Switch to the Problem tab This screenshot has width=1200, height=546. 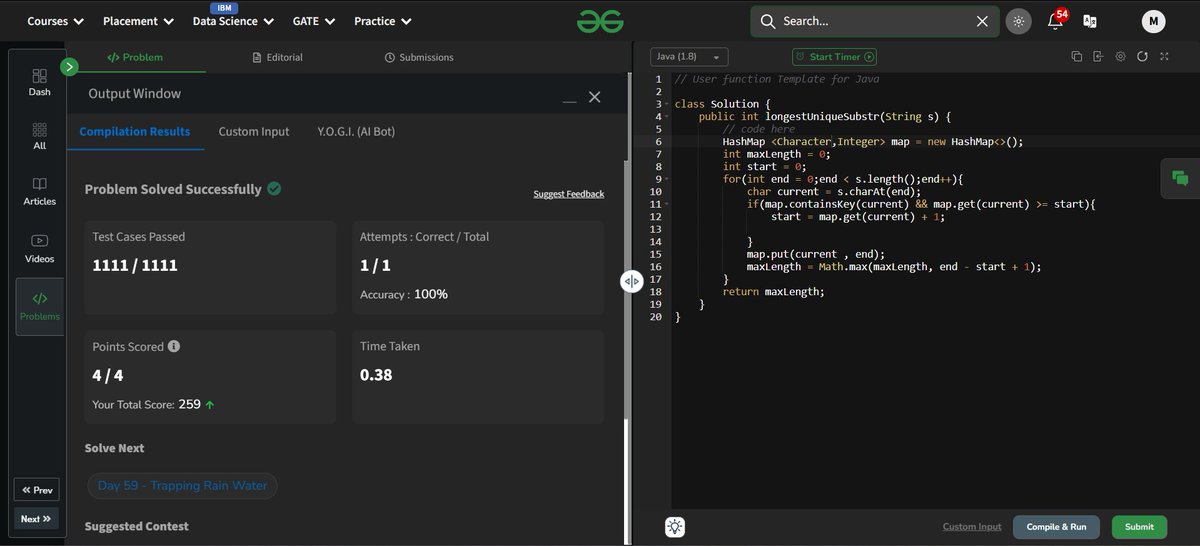click(x=135, y=58)
